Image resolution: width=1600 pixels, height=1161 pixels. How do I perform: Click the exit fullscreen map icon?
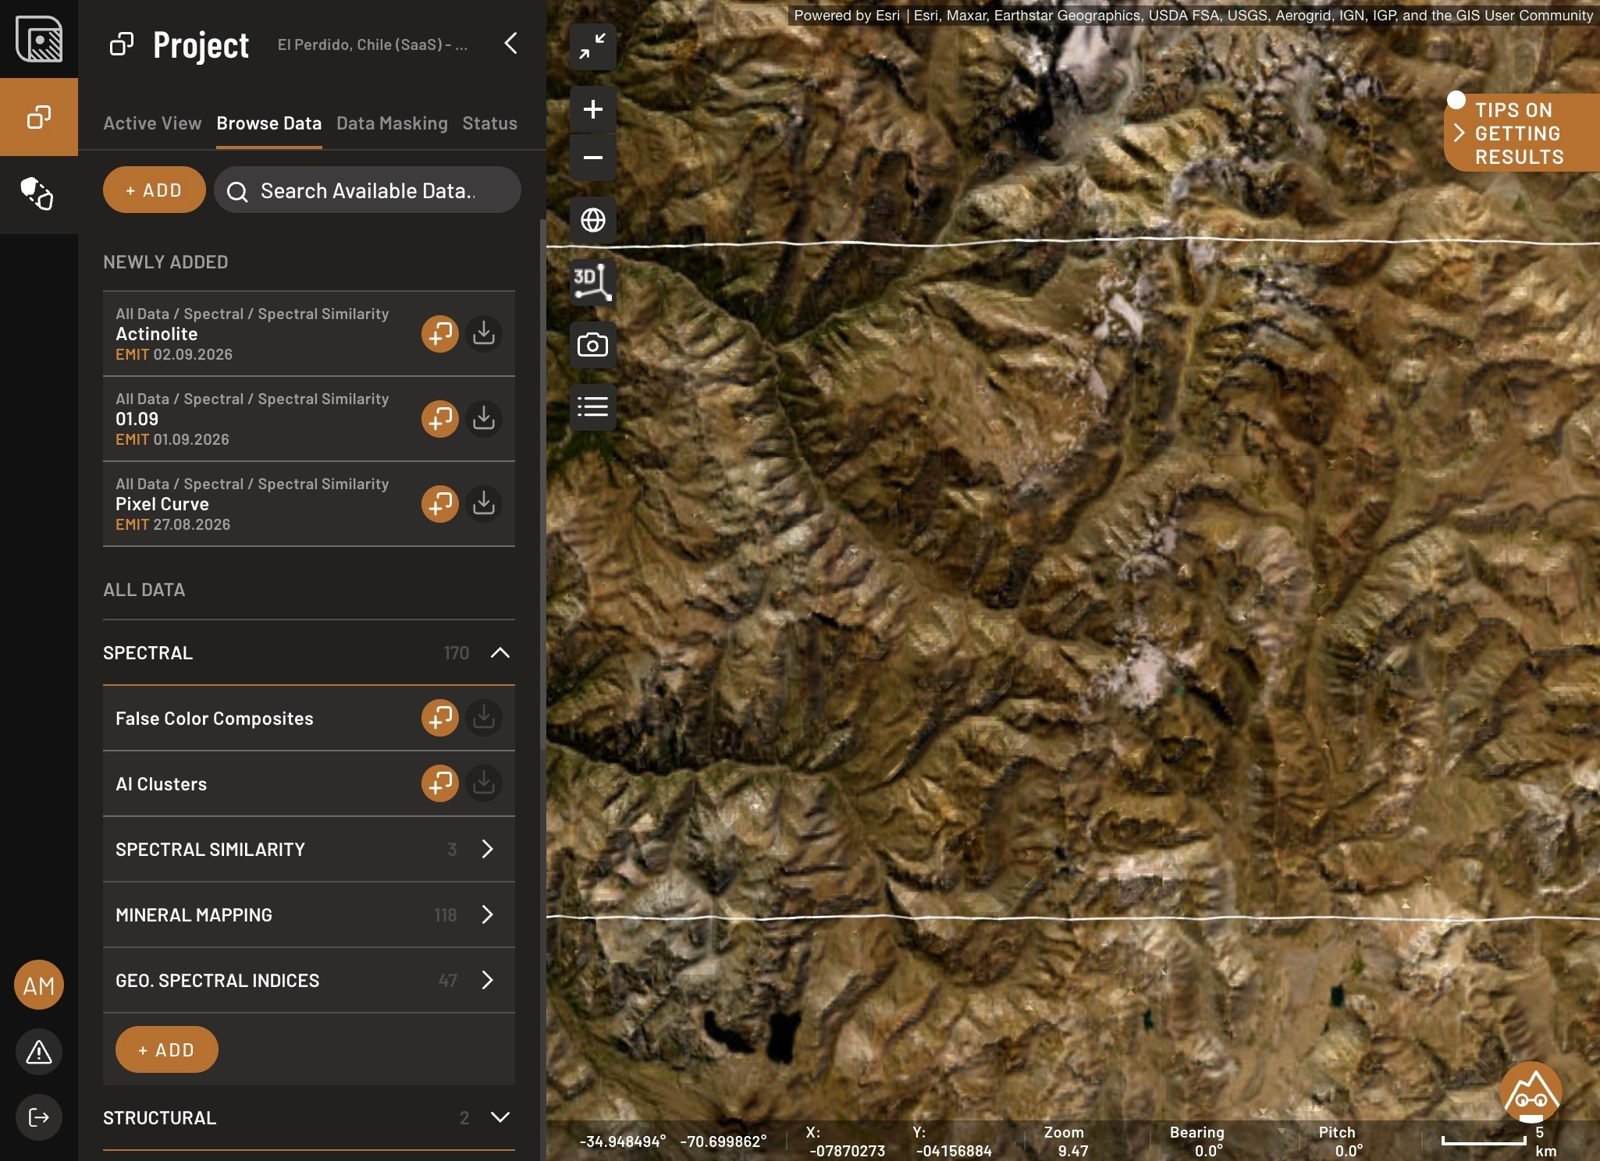point(593,46)
